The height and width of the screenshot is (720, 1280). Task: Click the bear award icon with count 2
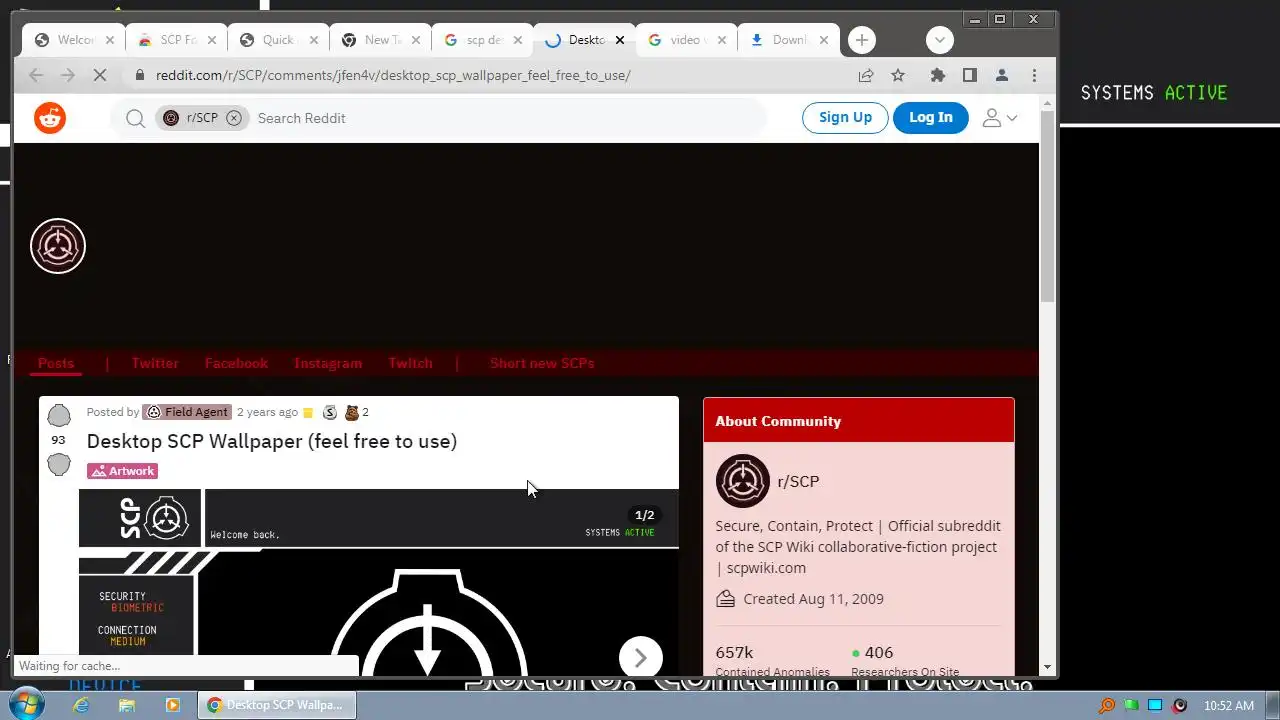(352, 412)
